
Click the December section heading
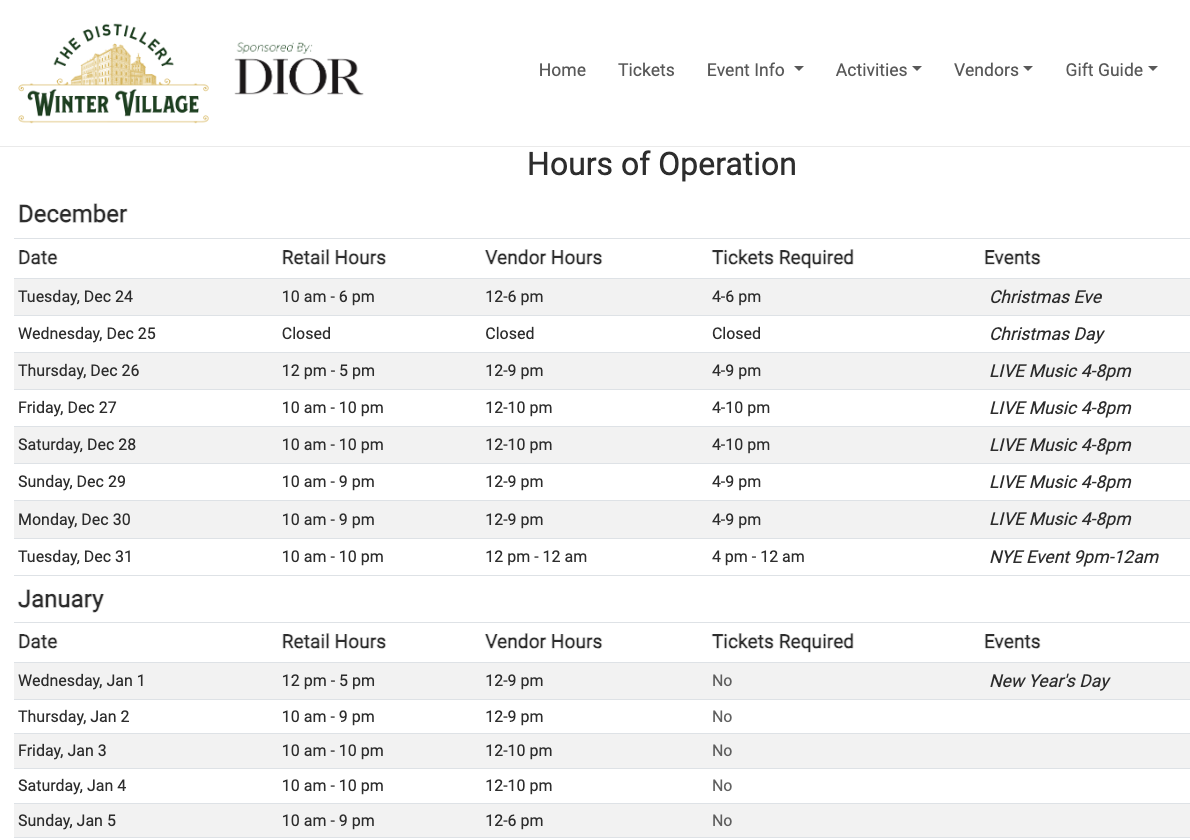click(73, 214)
